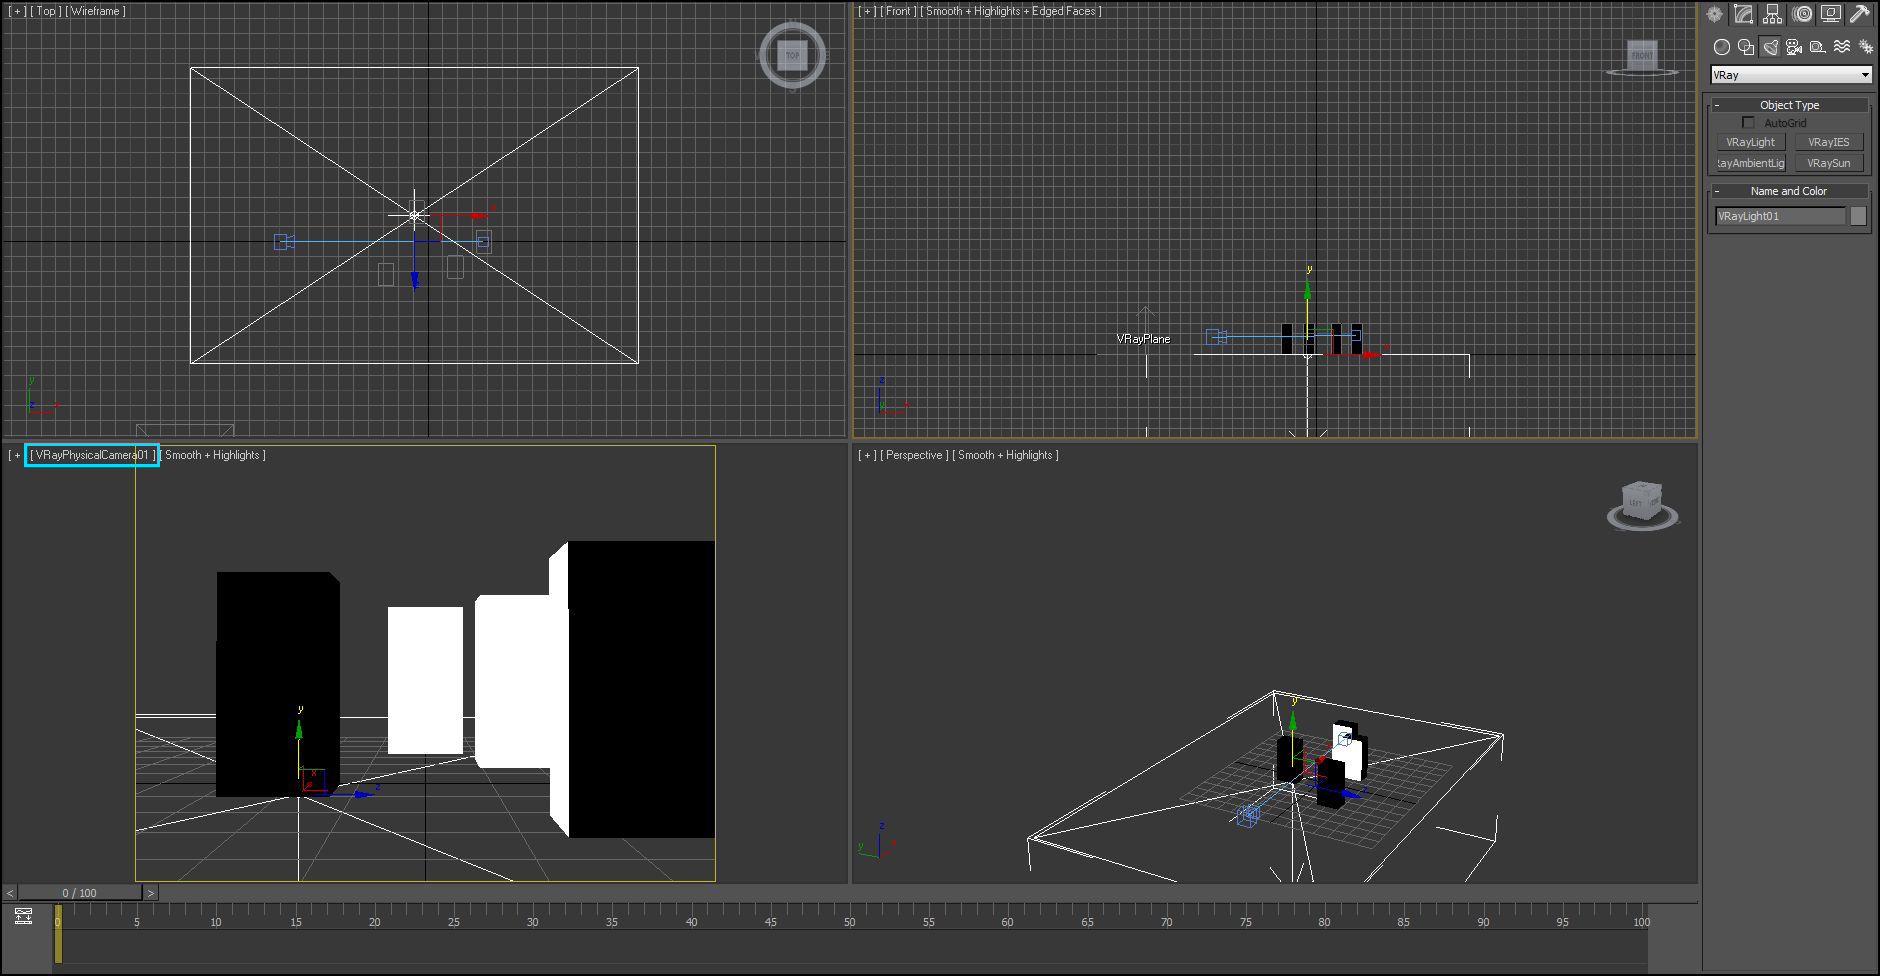This screenshot has width=1880, height=976.
Task: Select the Cameras creation category icon
Action: tap(1794, 47)
